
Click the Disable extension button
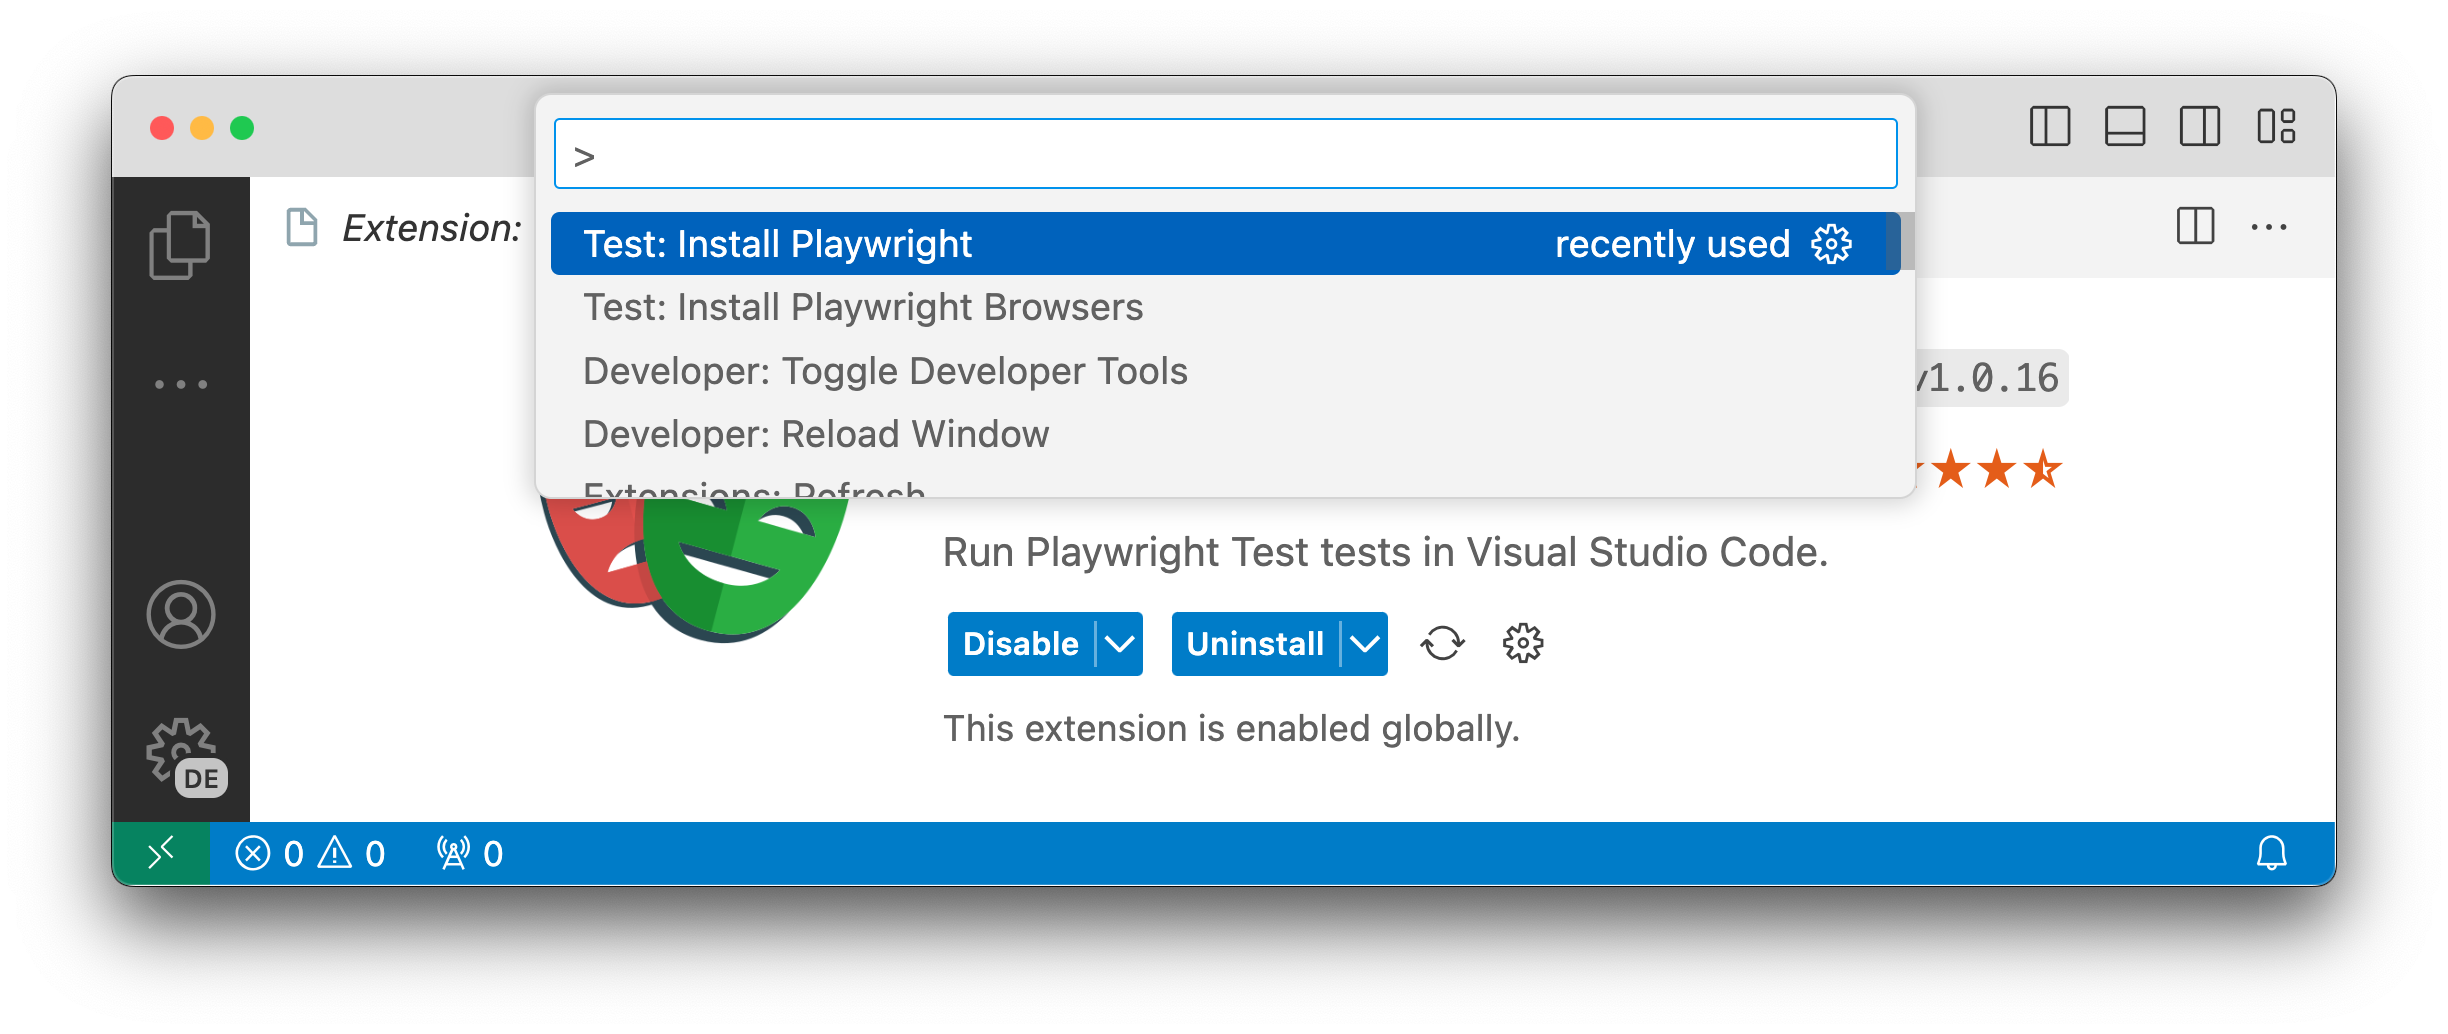tap(1020, 644)
